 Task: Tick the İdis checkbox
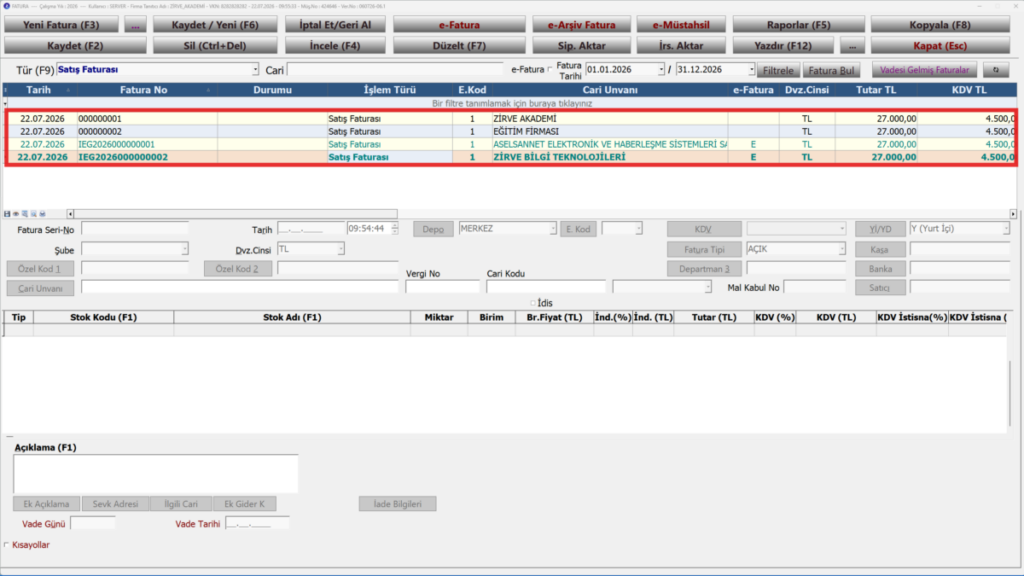[533, 303]
